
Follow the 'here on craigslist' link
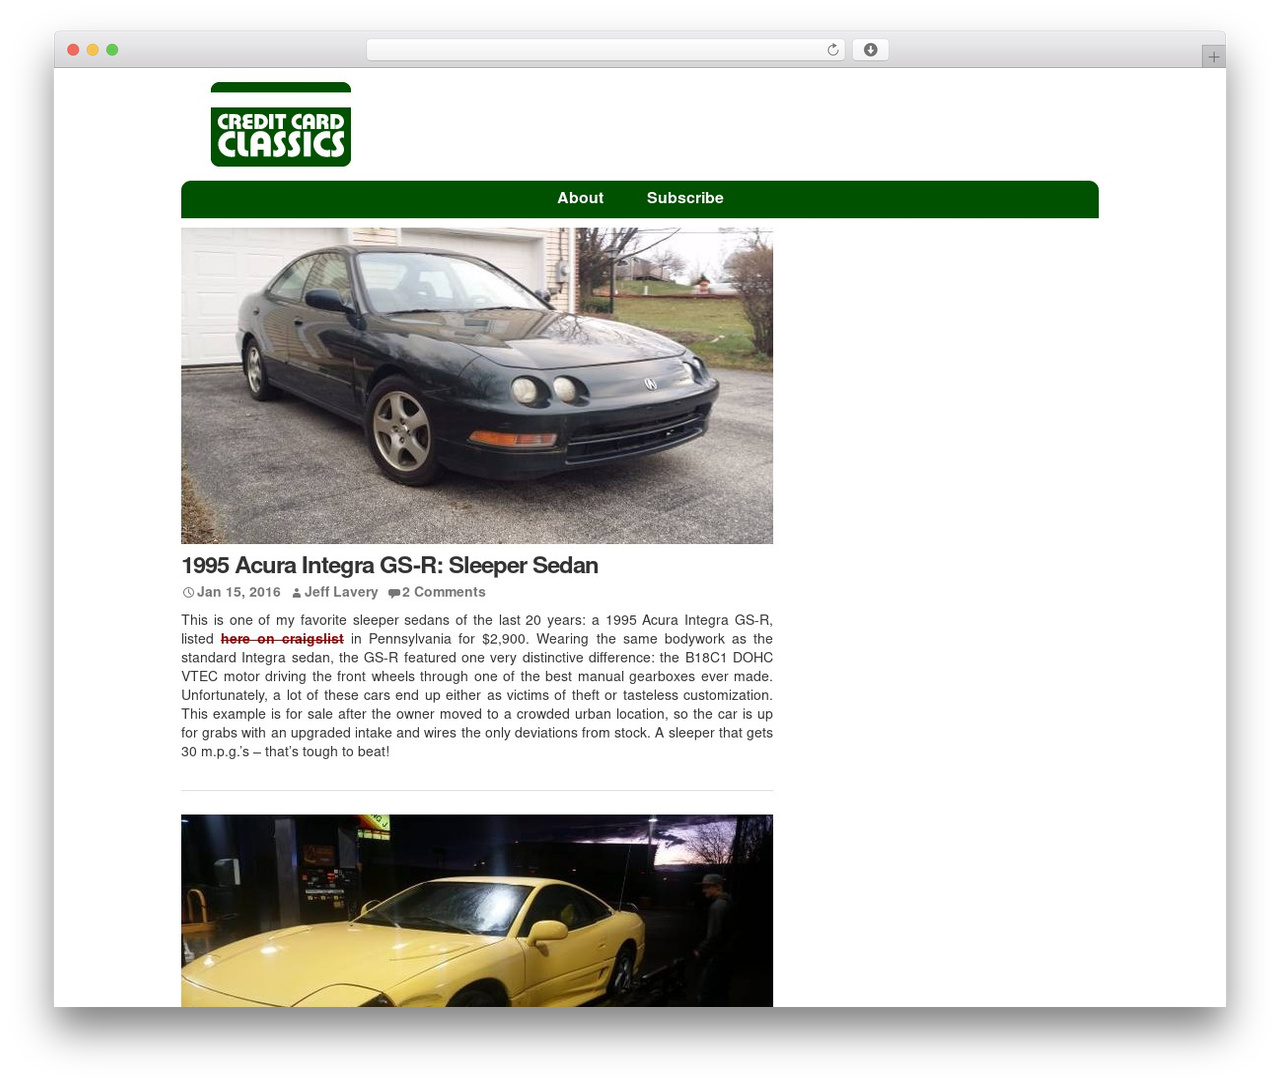tap(282, 639)
